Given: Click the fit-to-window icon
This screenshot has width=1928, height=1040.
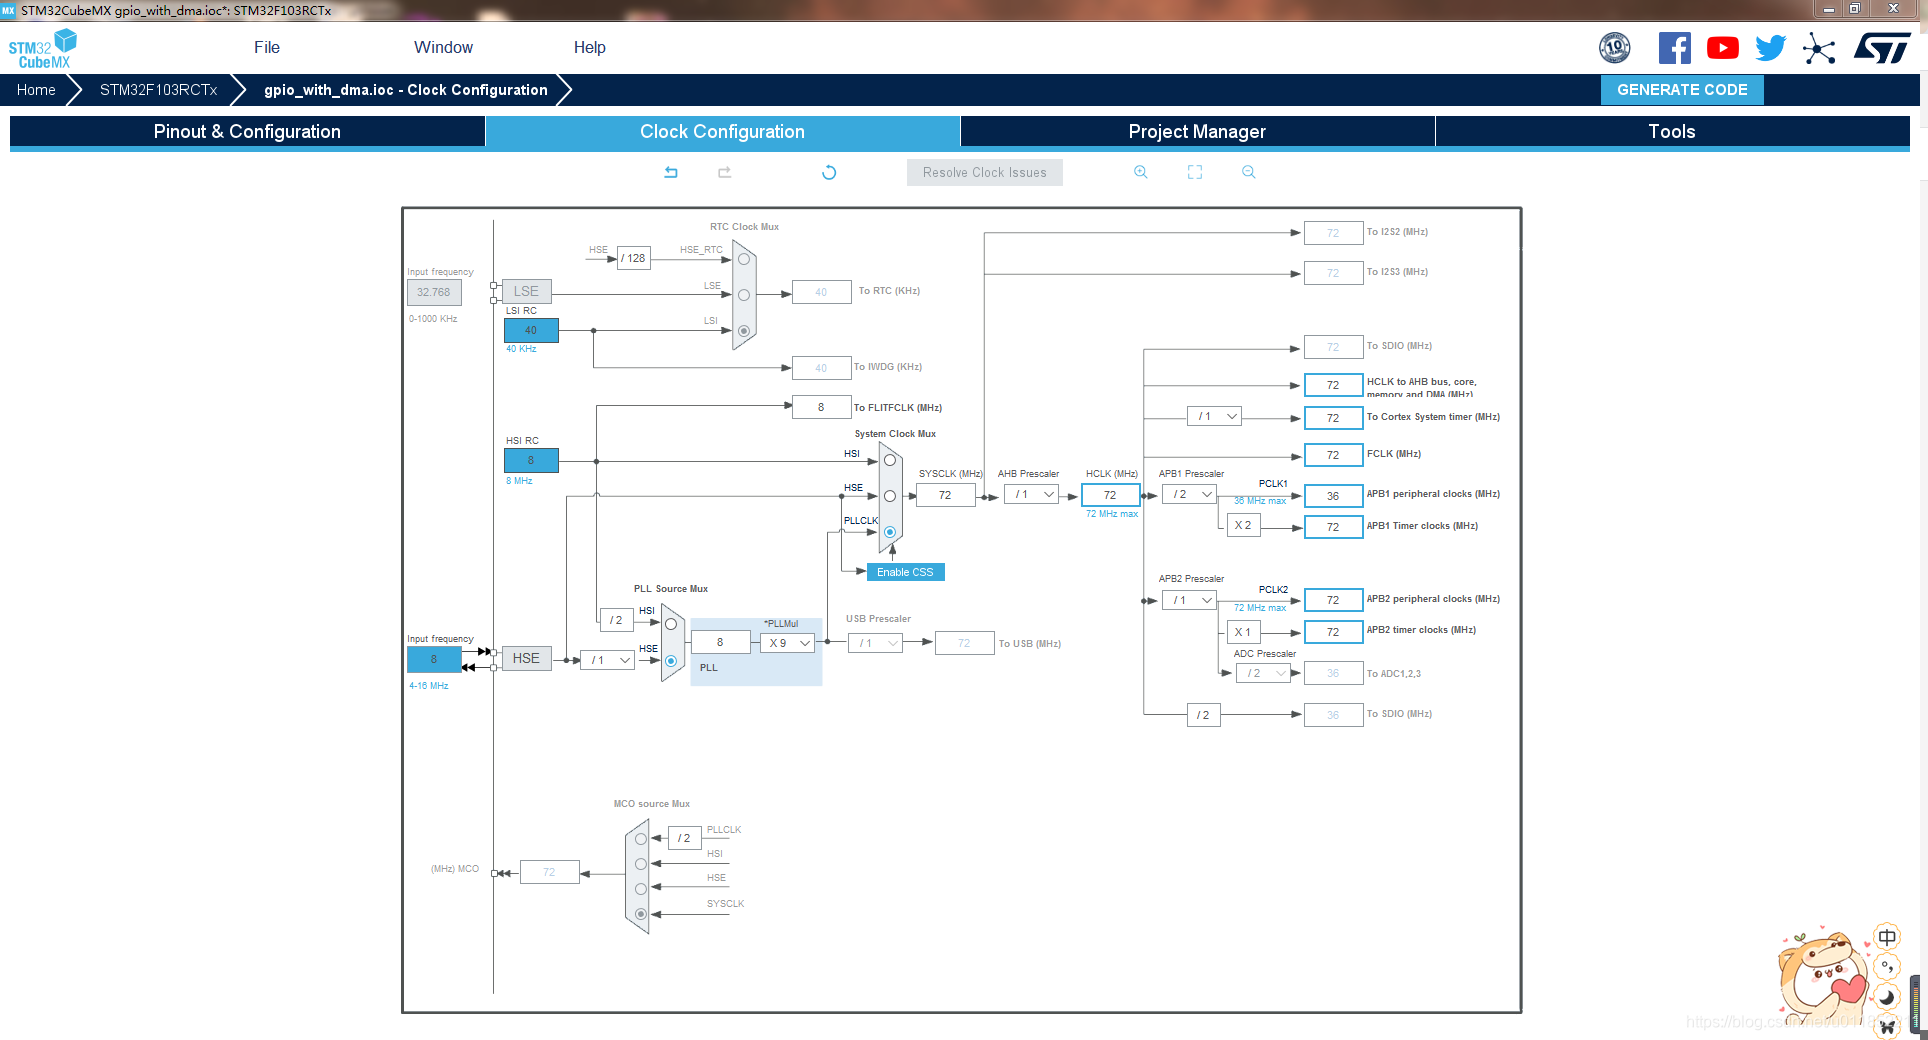Looking at the screenshot, I should point(1194,172).
